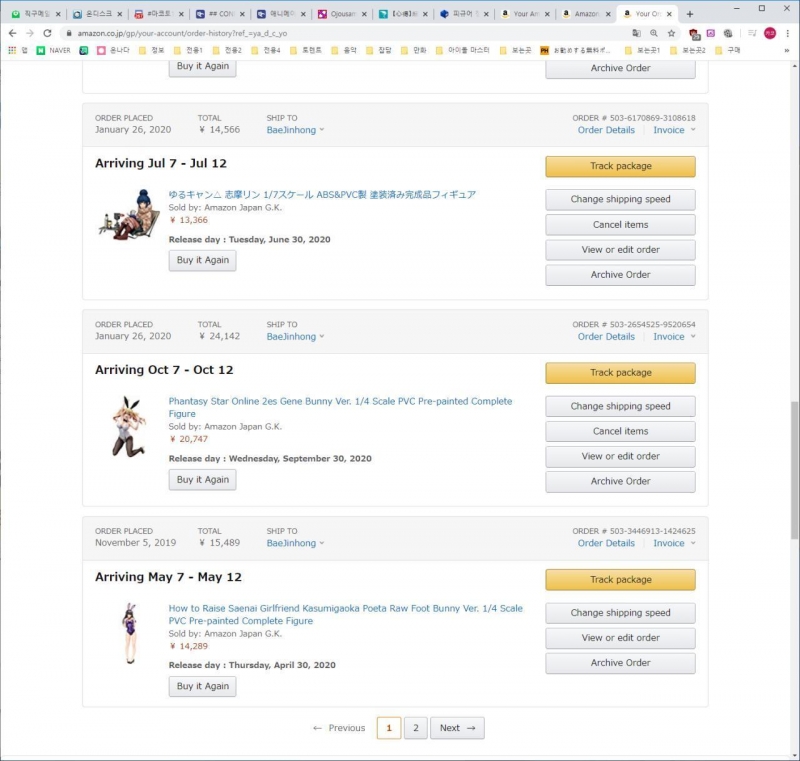Expand Invoice dropdown for order 503-6170869-3108618
The image size is (800, 761).
click(x=675, y=130)
